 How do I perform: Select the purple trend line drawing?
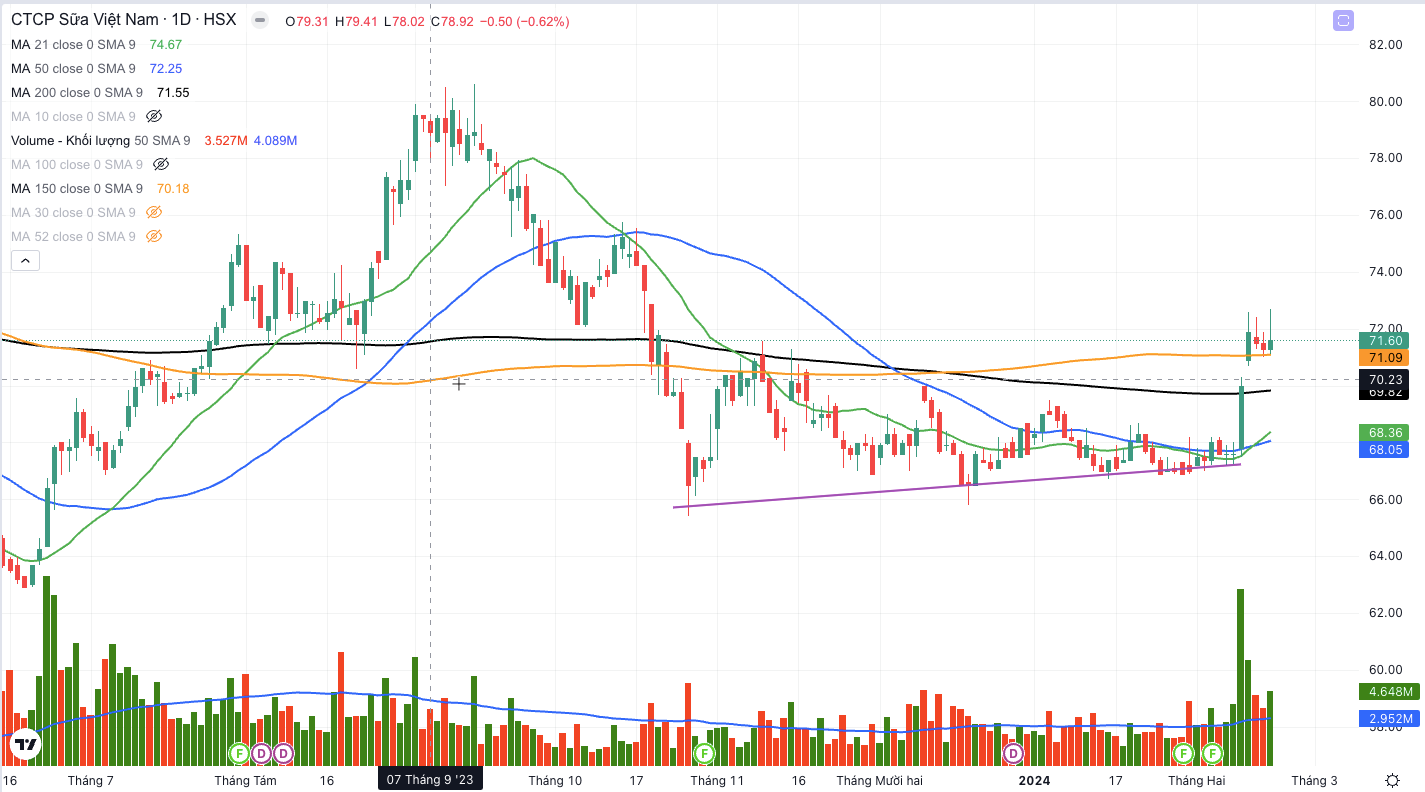click(957, 485)
